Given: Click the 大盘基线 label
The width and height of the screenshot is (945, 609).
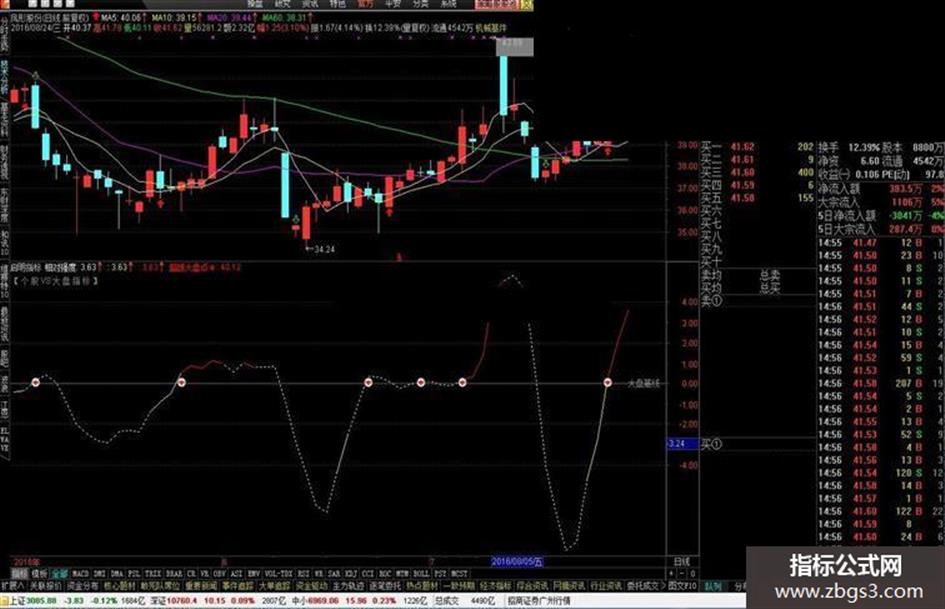Looking at the screenshot, I should pos(643,383).
